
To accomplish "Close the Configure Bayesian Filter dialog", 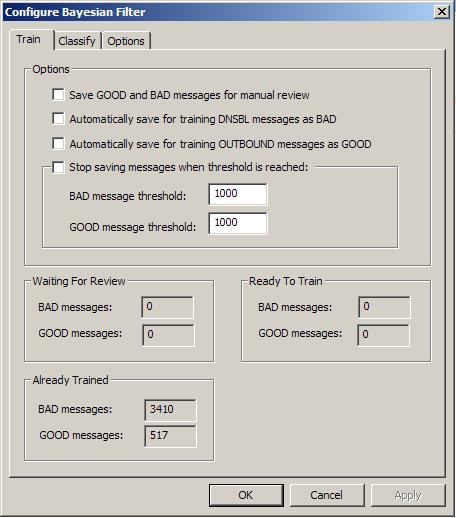I will point(442,12).
